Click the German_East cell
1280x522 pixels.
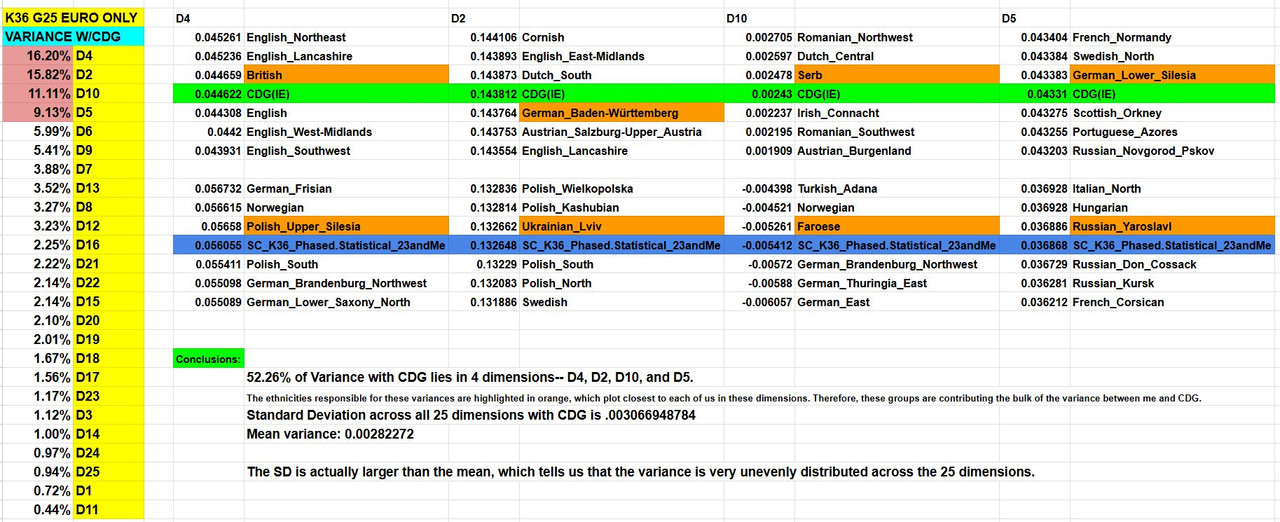(x=897, y=302)
